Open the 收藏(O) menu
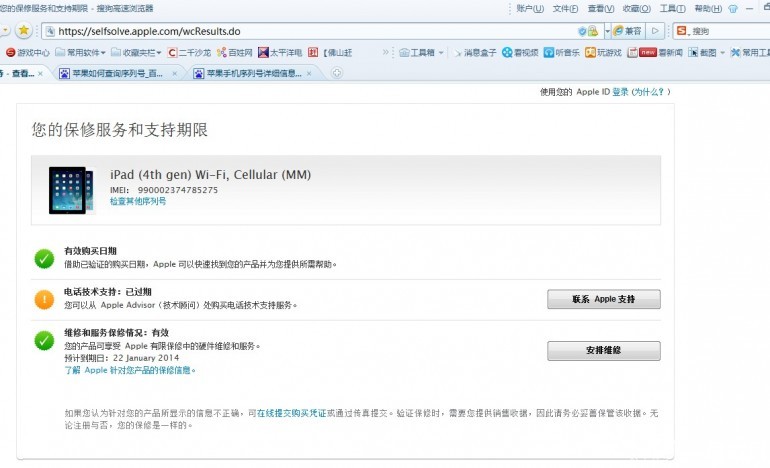This screenshot has height=468, width=770. pyautogui.click(x=636, y=8)
